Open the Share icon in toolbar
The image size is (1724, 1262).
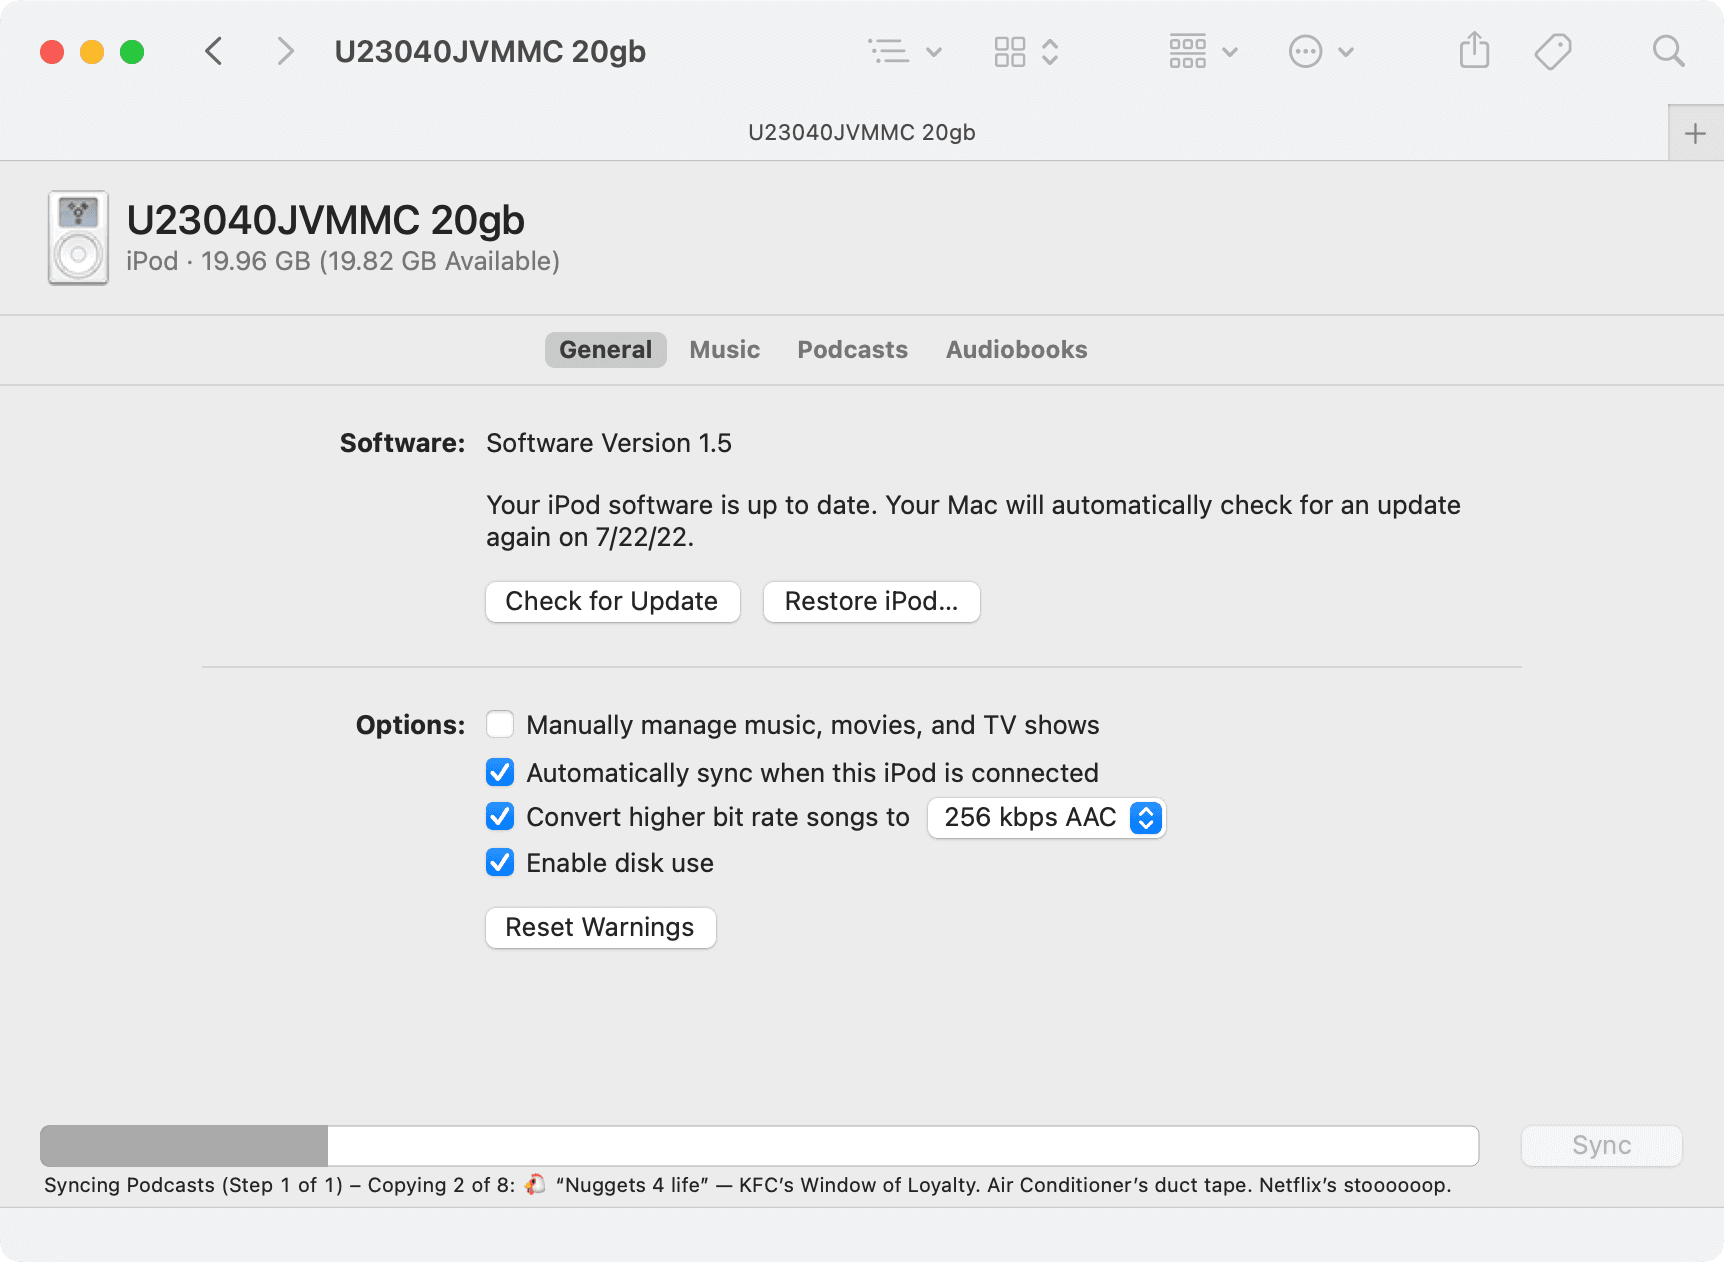point(1474,51)
